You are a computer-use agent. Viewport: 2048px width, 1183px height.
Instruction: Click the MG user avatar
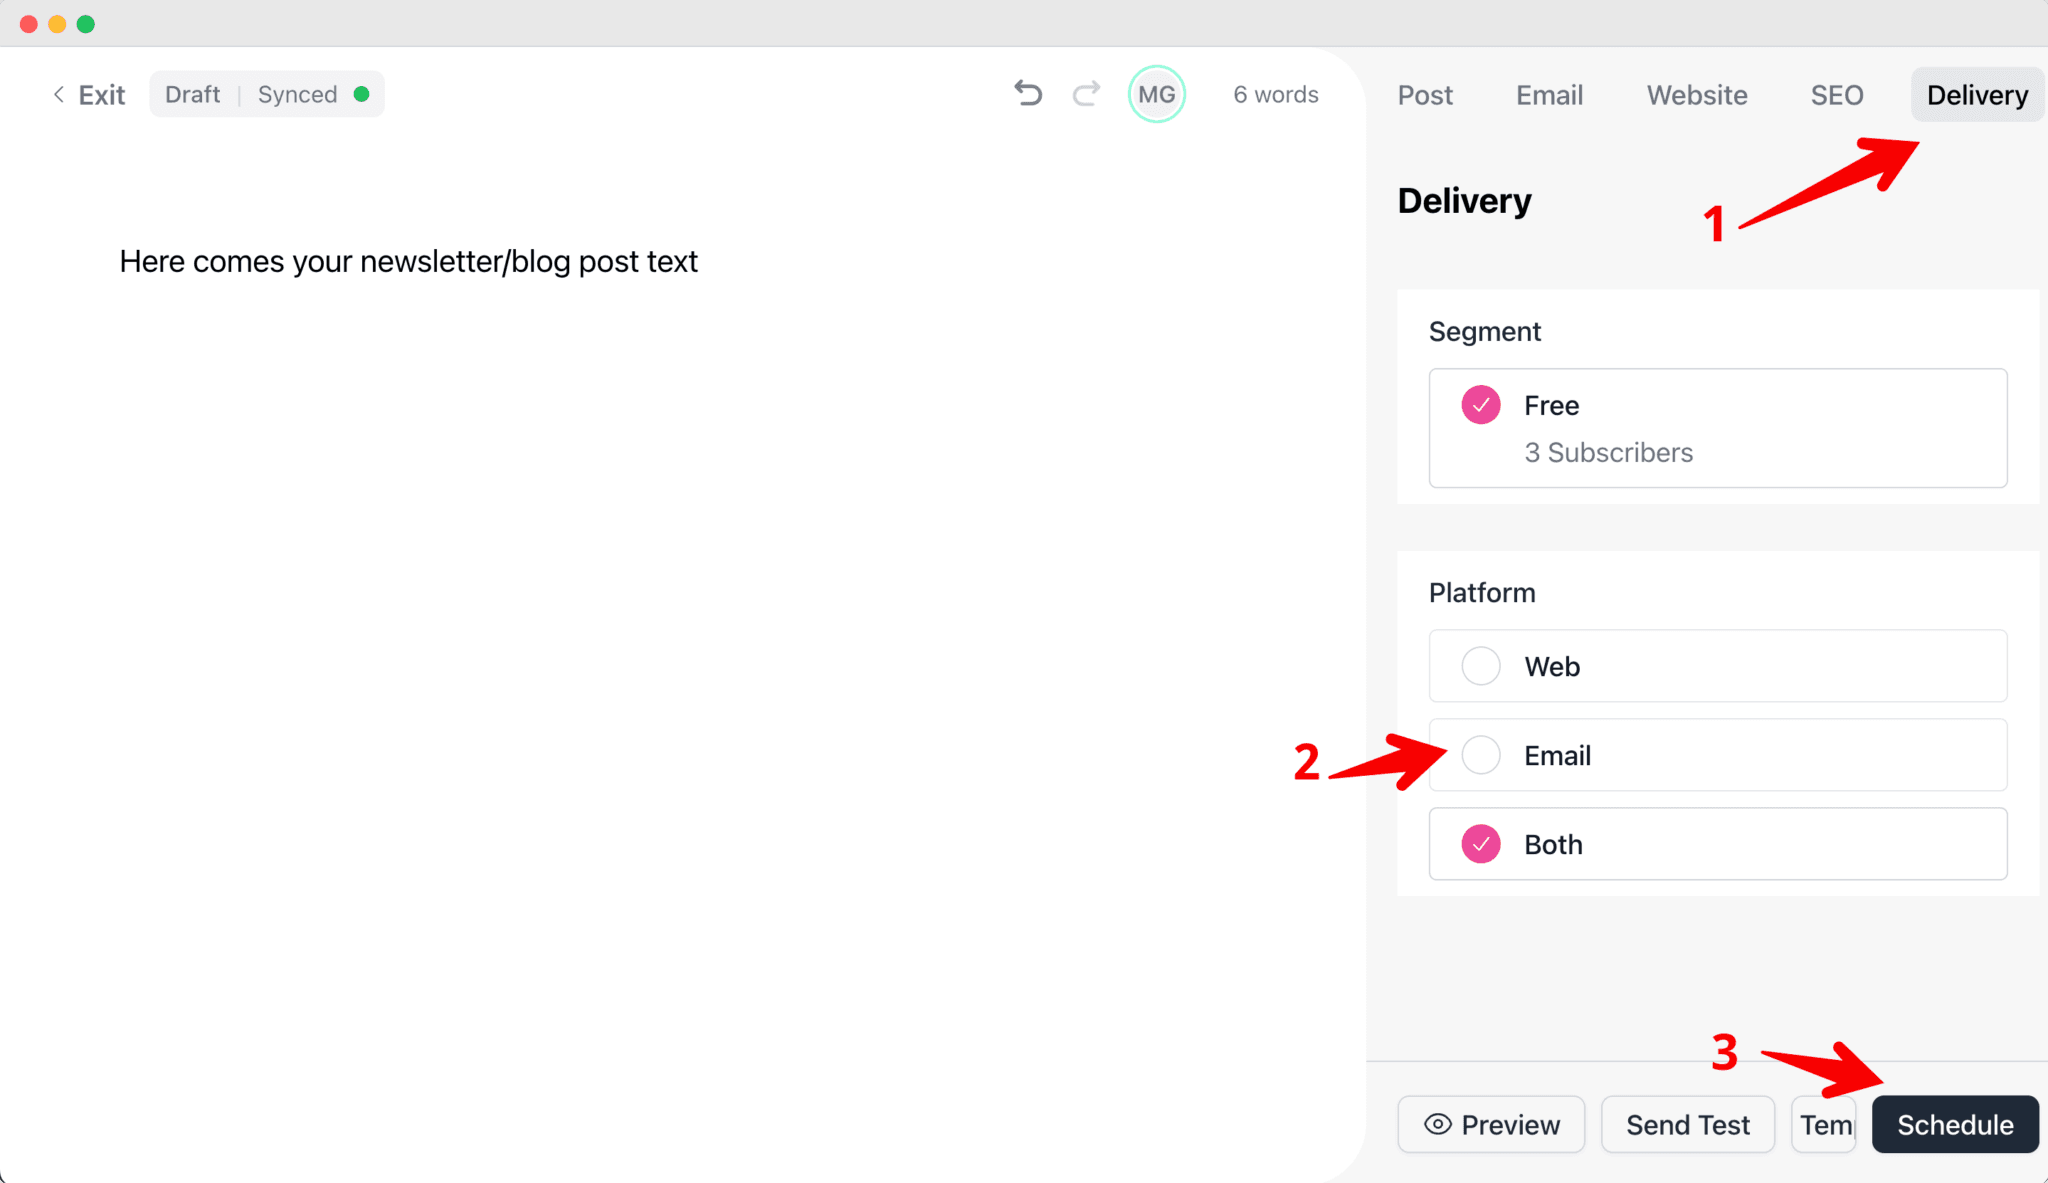coord(1157,94)
